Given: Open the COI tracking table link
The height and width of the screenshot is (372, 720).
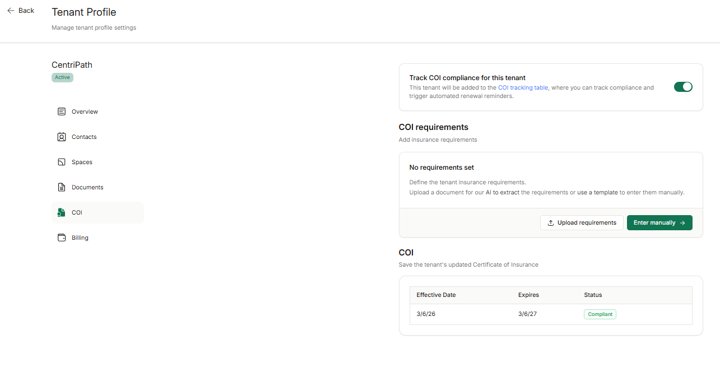Looking at the screenshot, I should point(523,87).
